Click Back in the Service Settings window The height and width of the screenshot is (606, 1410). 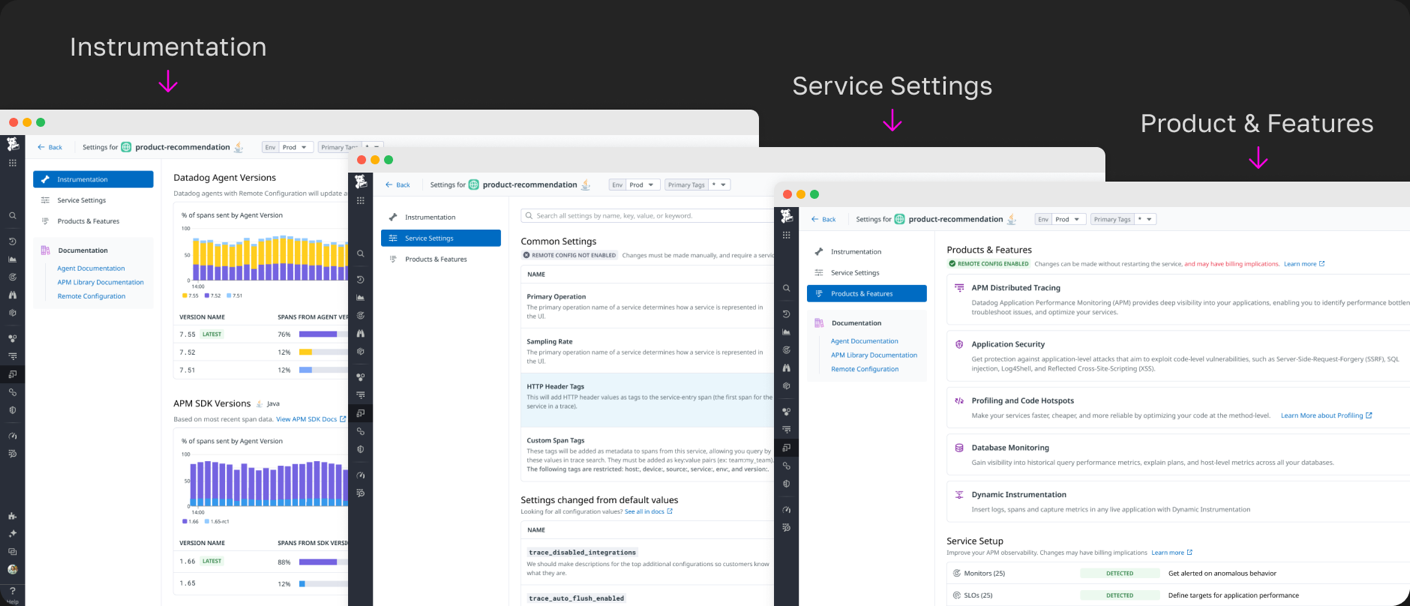398,185
